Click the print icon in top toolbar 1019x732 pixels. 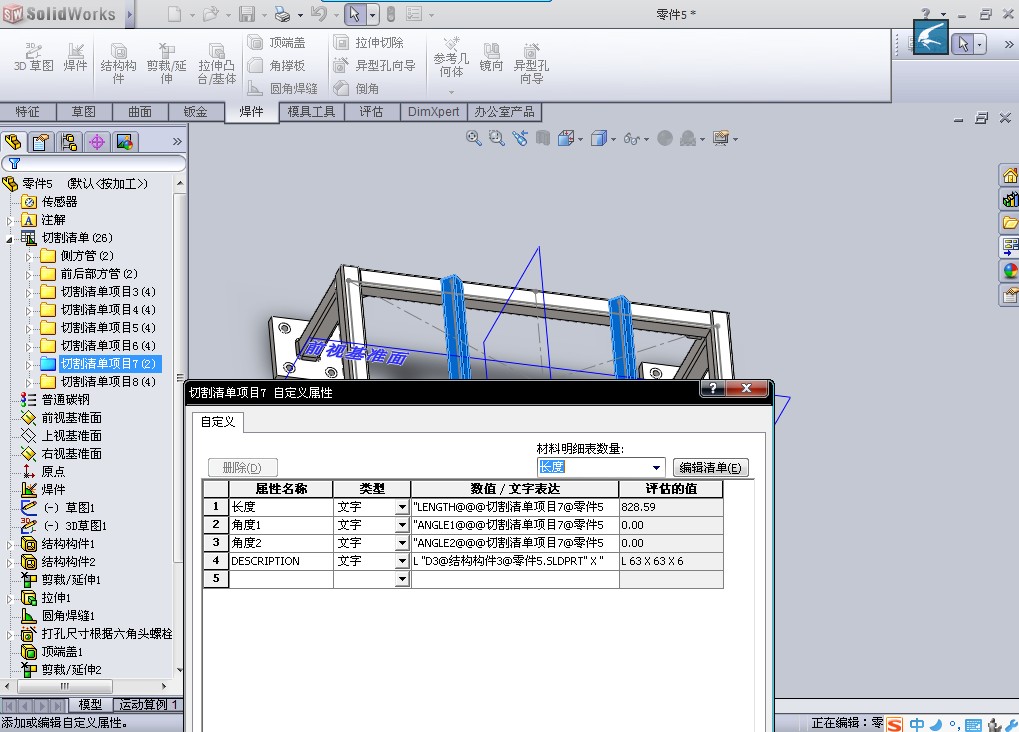pos(282,14)
